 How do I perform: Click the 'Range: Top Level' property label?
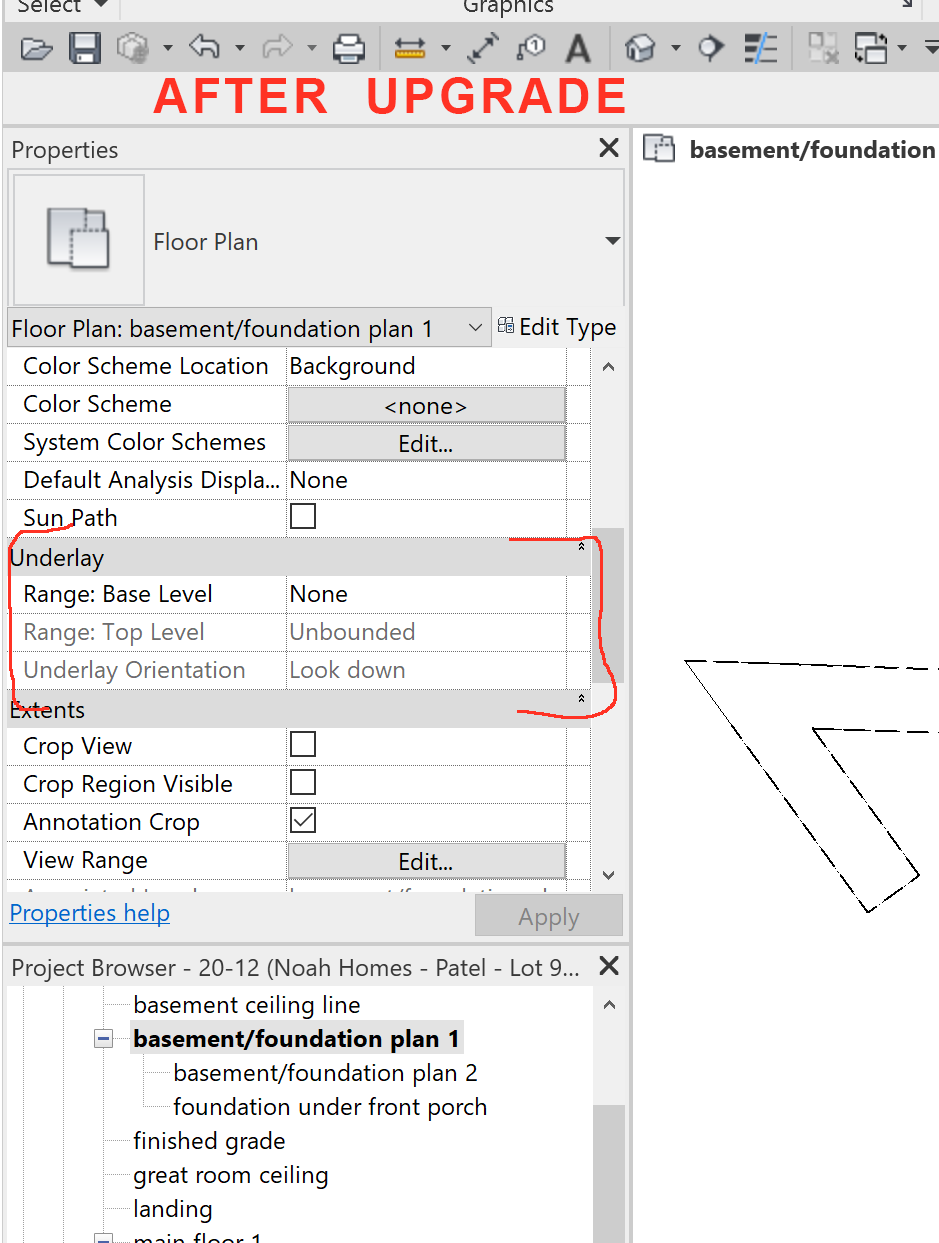coord(114,632)
